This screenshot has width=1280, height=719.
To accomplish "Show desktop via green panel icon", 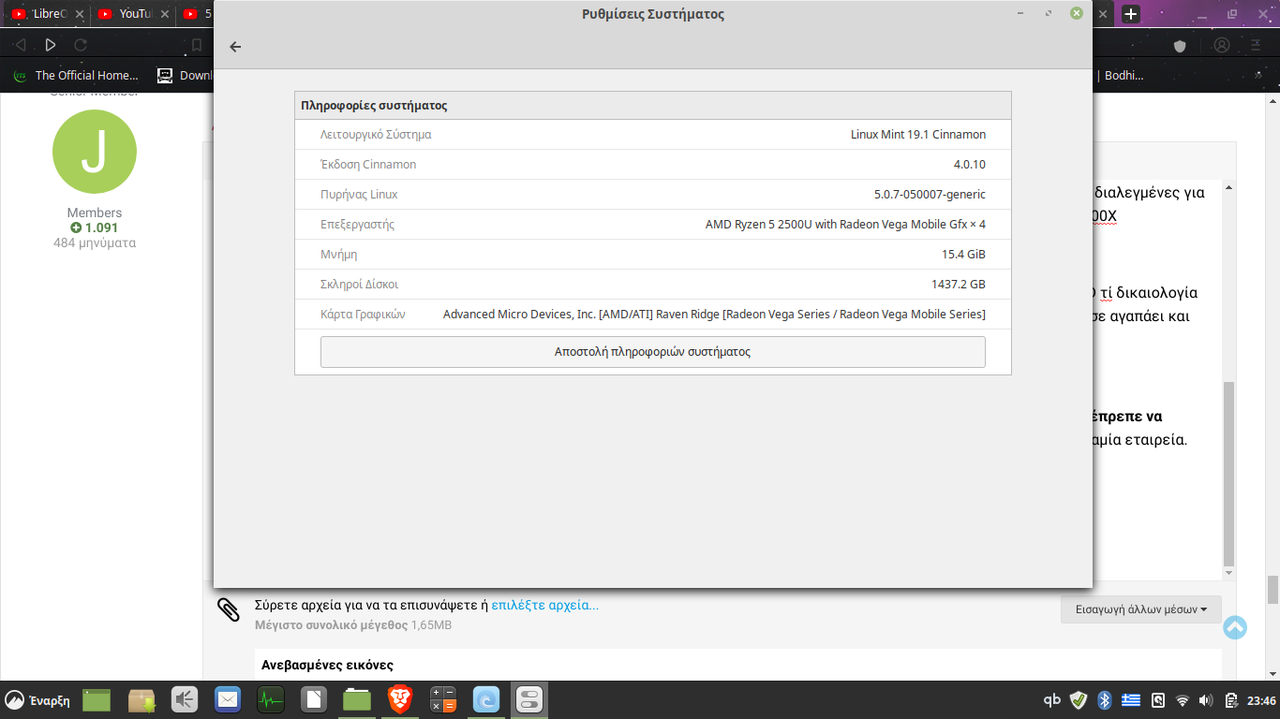I will click(x=96, y=700).
